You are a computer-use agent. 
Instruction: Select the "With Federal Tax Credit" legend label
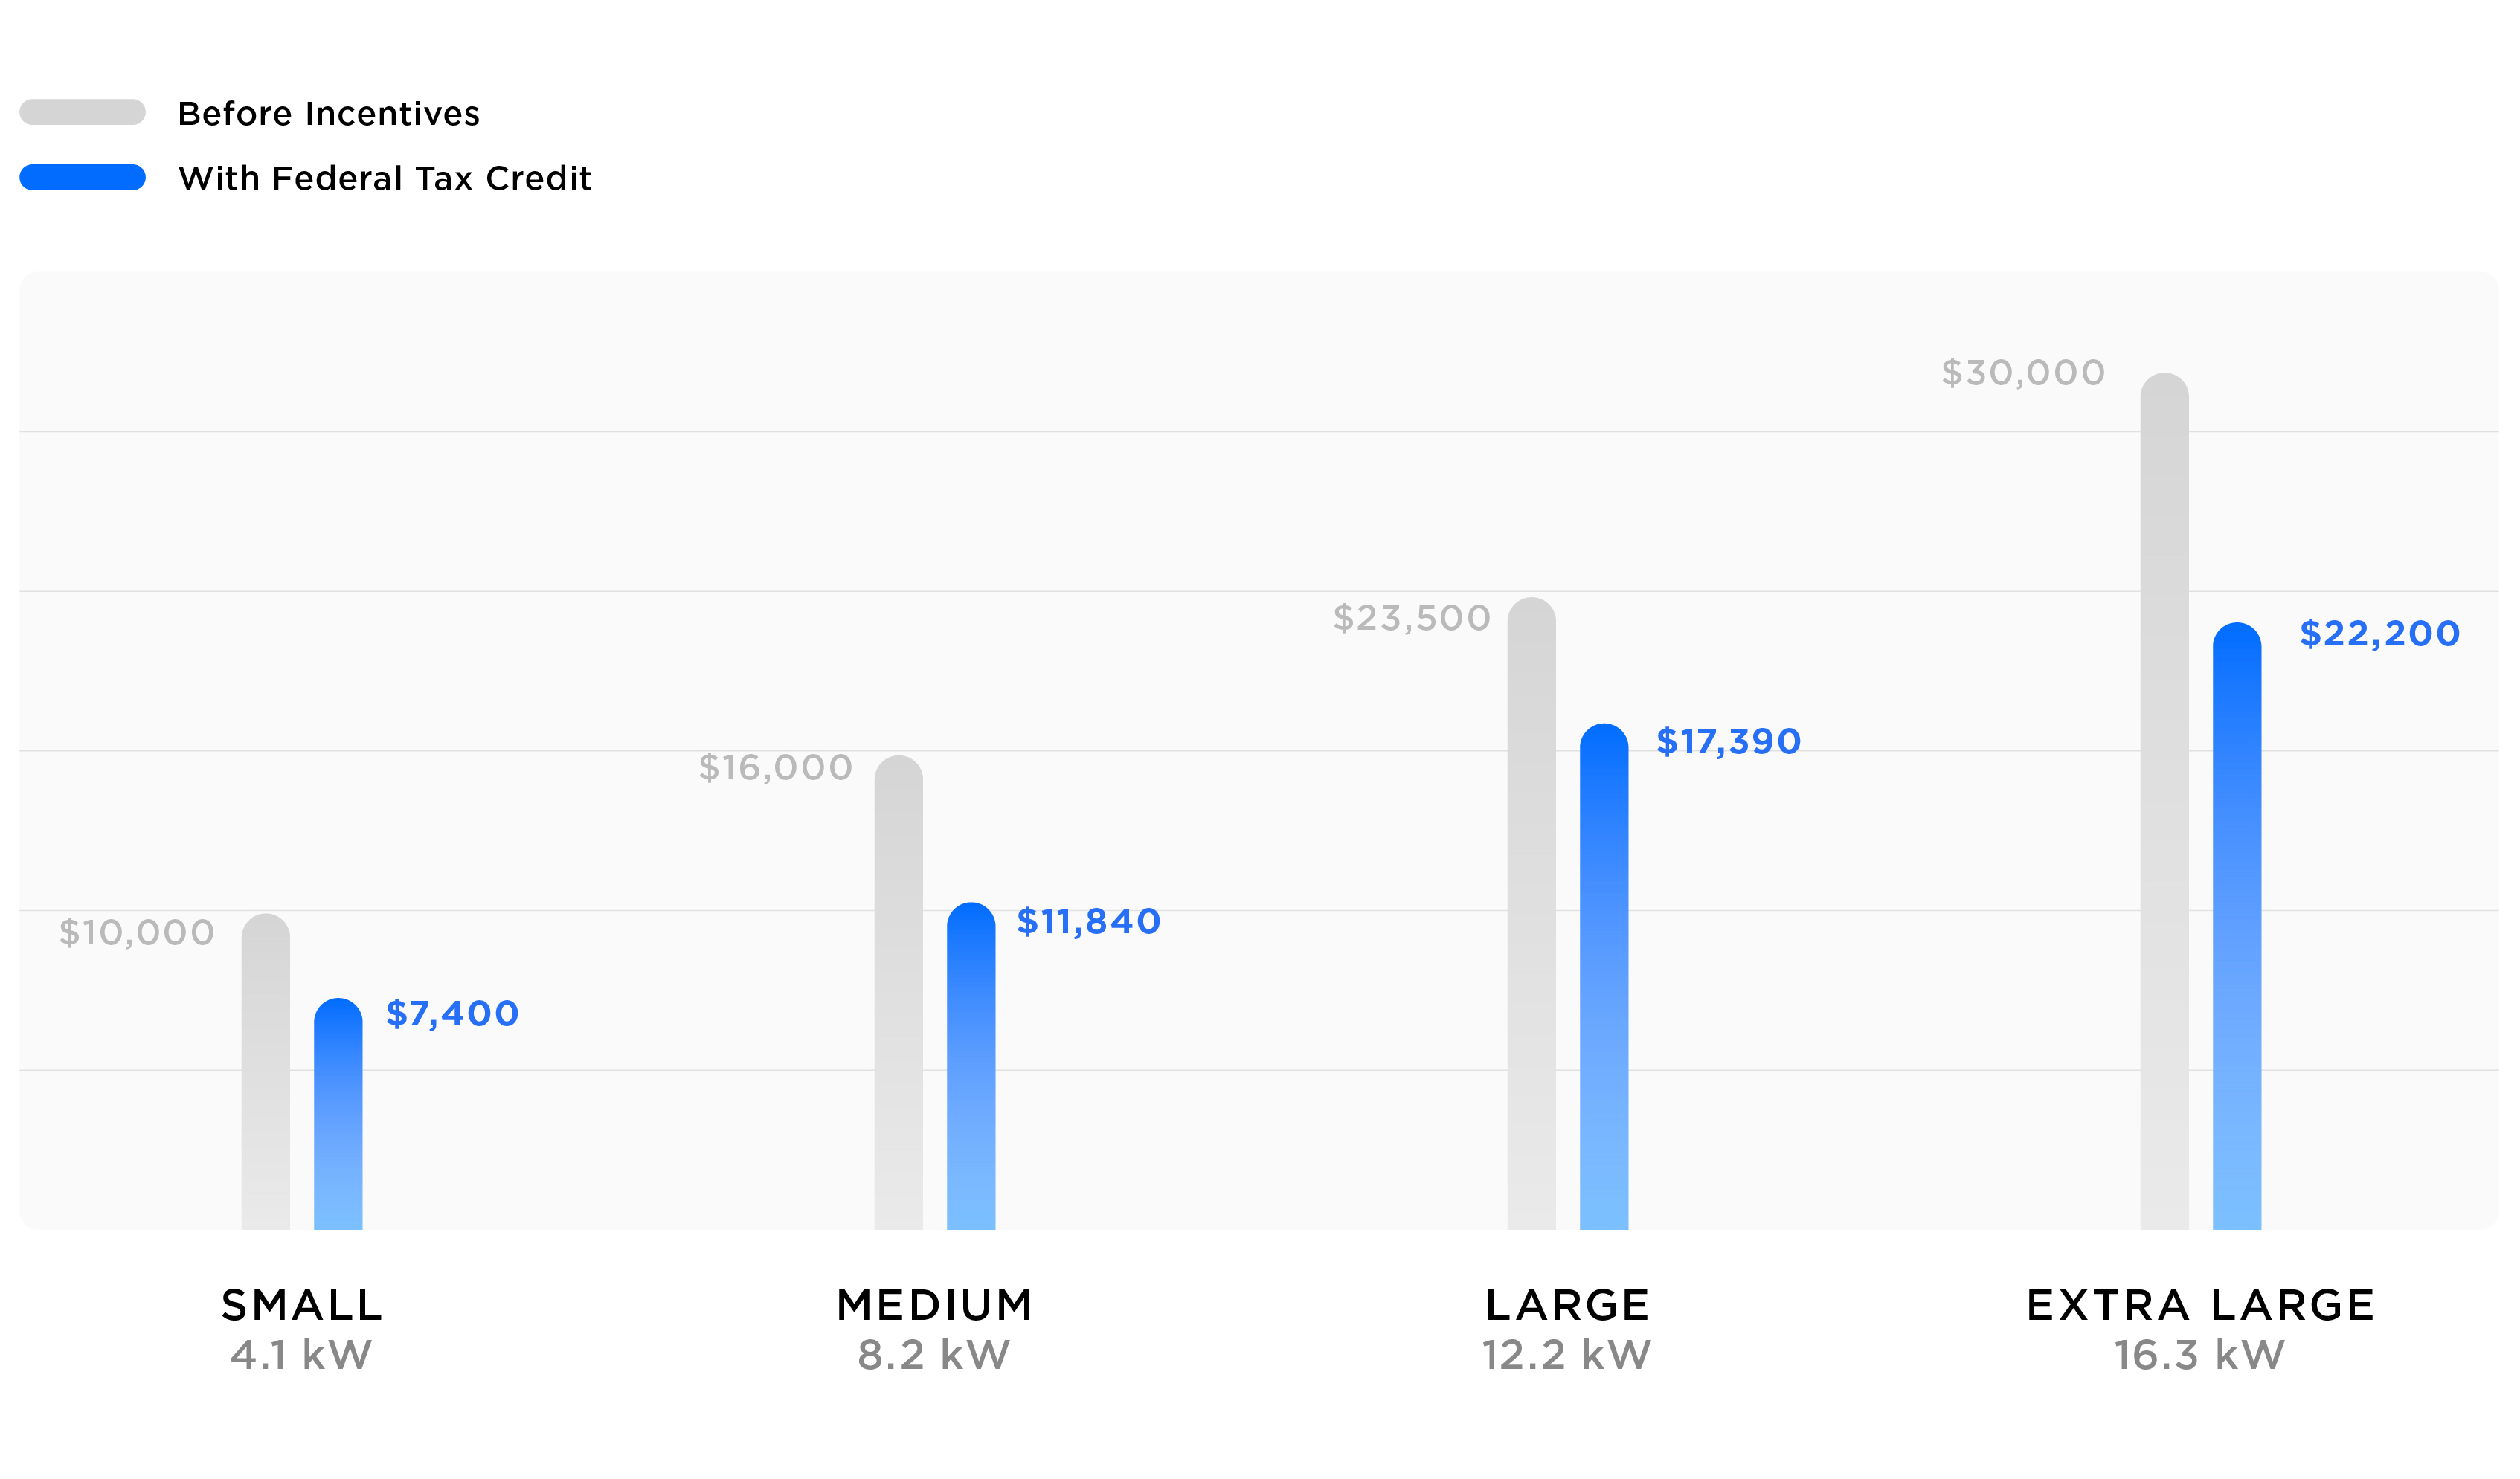(385, 178)
